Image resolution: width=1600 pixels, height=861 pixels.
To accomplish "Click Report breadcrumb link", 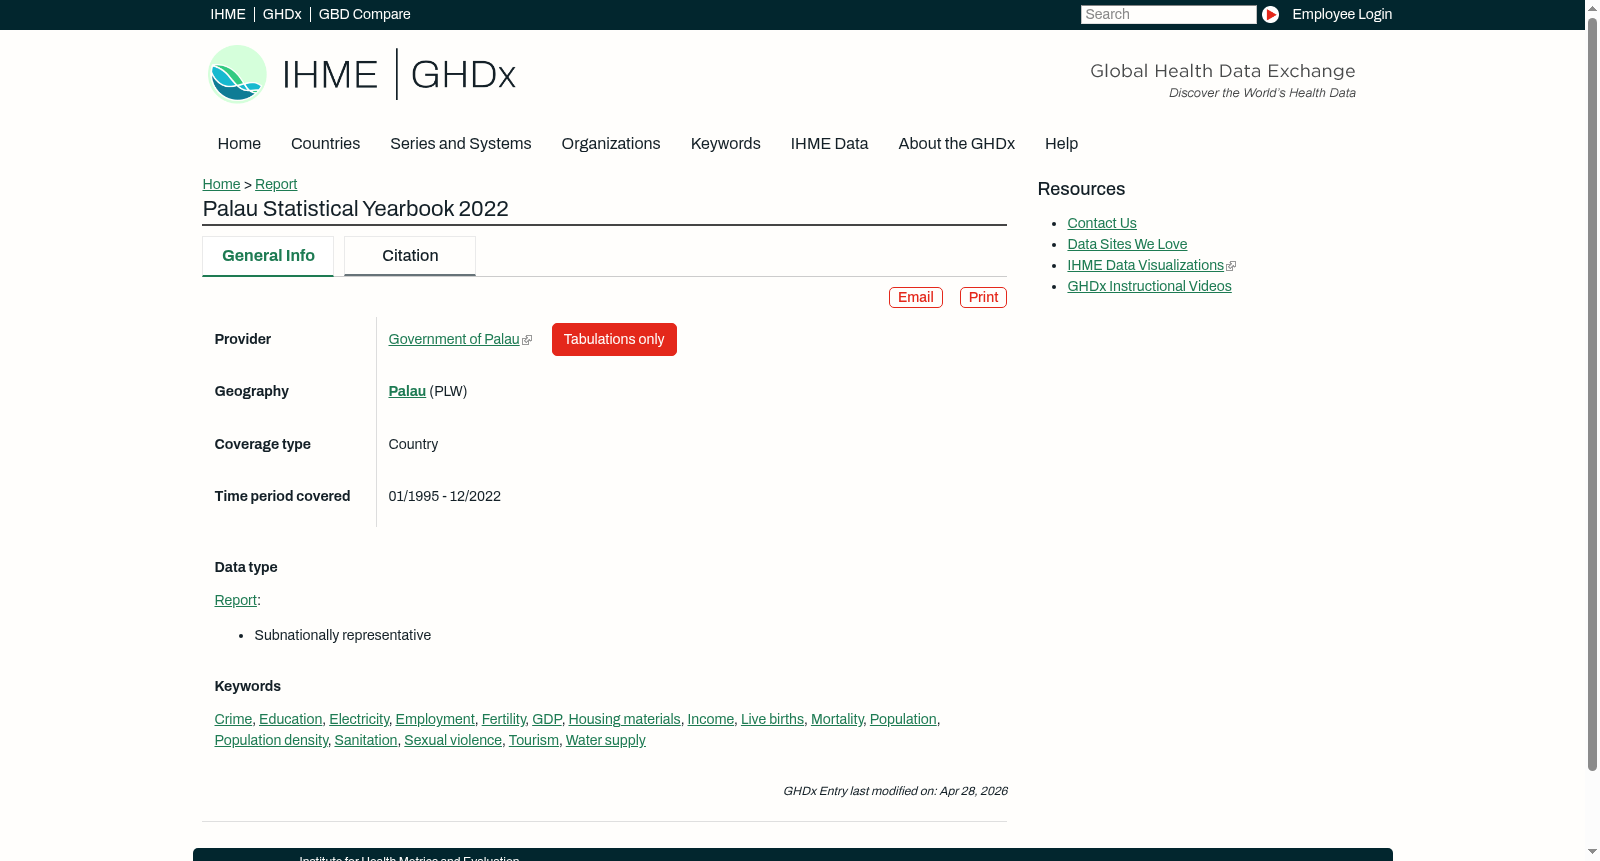I will tap(276, 184).
